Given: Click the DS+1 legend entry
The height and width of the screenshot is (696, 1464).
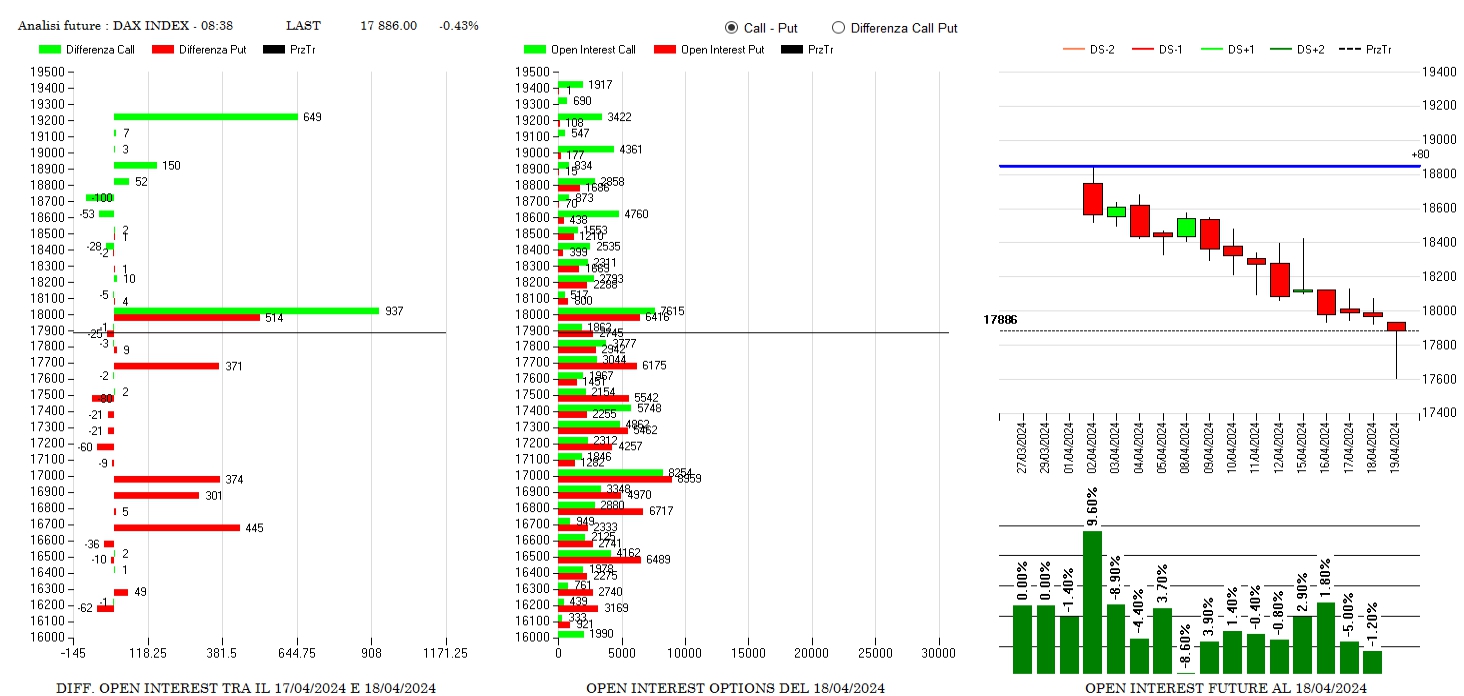Looking at the screenshot, I should click(x=1227, y=49).
